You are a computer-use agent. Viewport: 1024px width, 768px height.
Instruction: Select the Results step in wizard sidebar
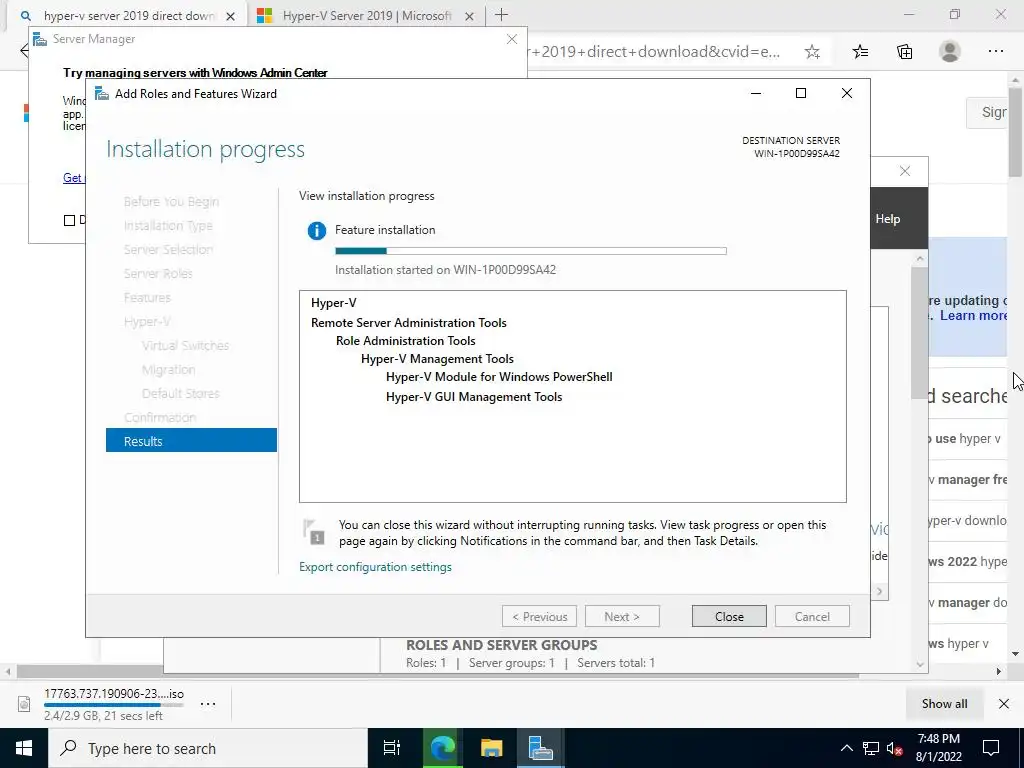click(191, 441)
